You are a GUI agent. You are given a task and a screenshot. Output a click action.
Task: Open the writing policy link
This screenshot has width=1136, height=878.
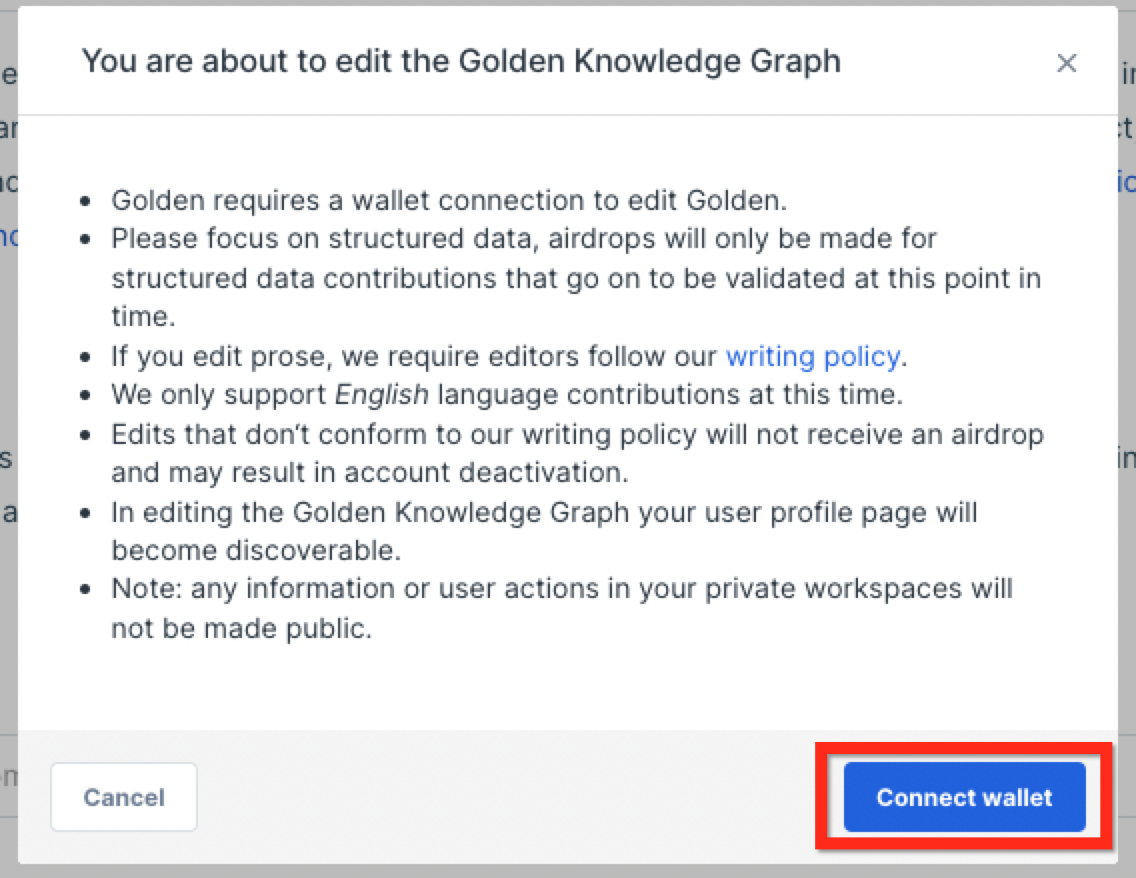(x=812, y=355)
